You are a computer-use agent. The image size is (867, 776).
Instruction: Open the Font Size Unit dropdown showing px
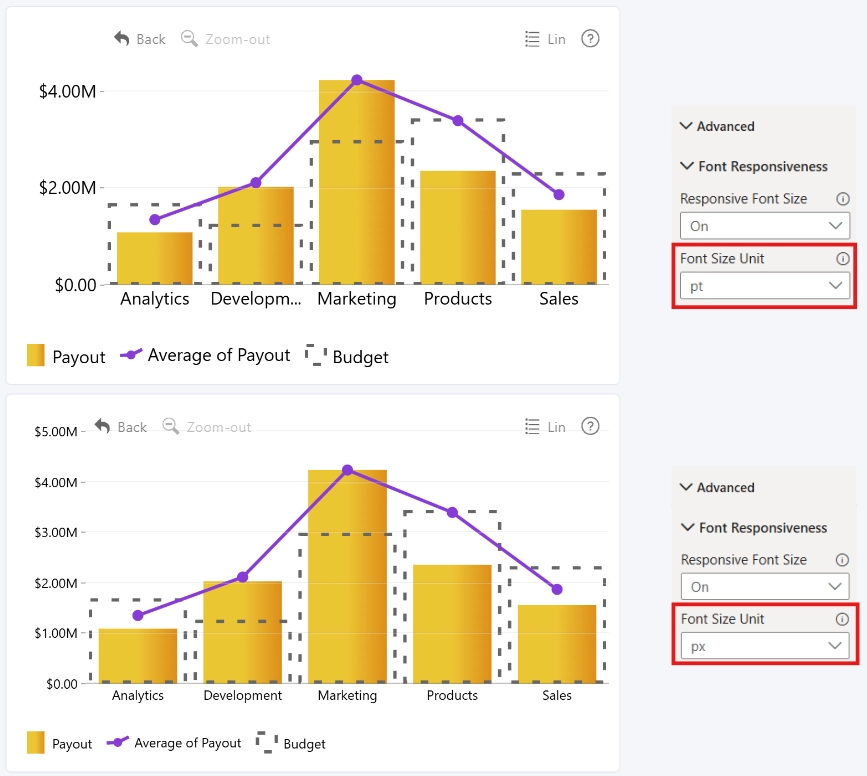[x=765, y=646]
